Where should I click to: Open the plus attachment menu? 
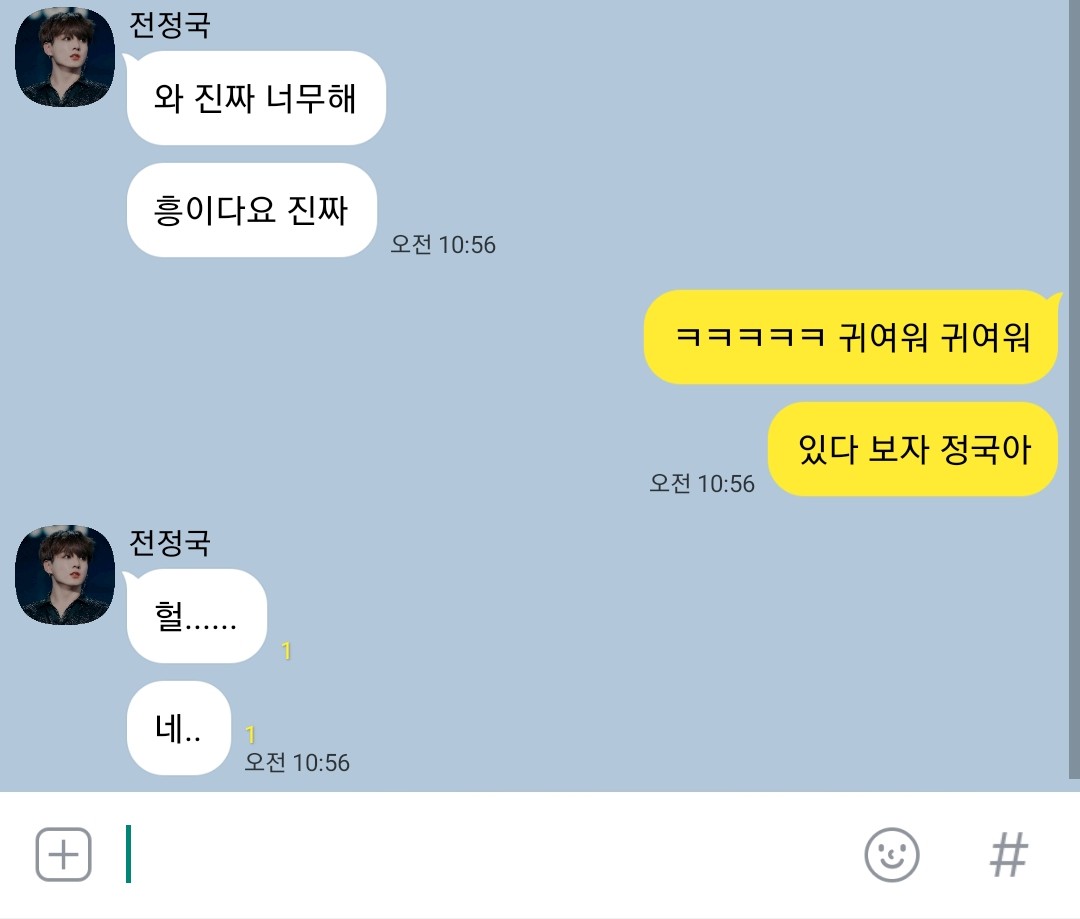63,854
